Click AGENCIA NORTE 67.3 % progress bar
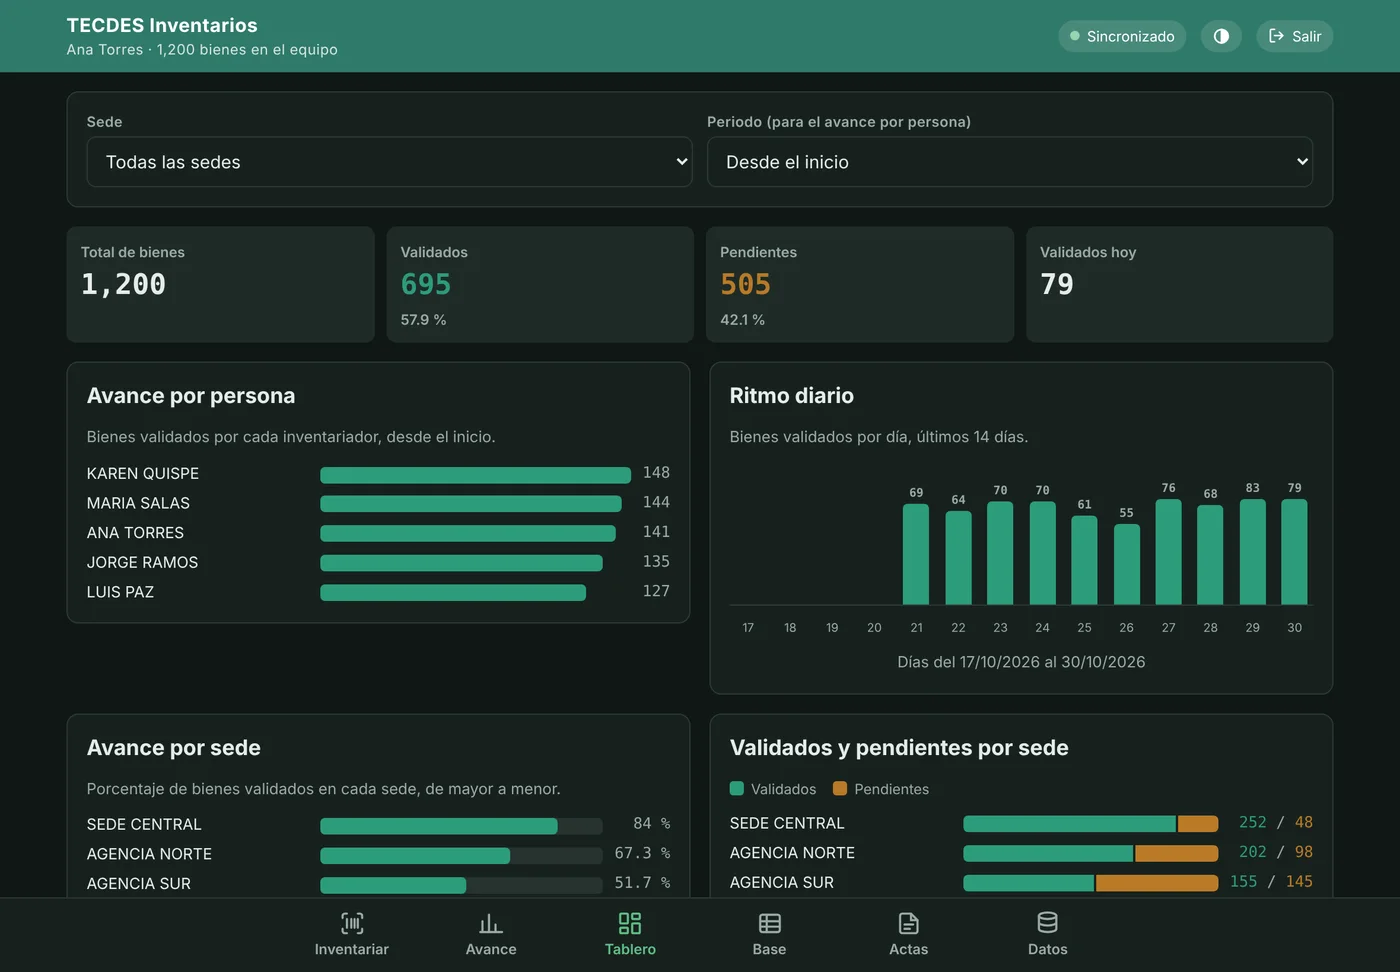The height and width of the screenshot is (972, 1400). pyautogui.click(x=461, y=856)
